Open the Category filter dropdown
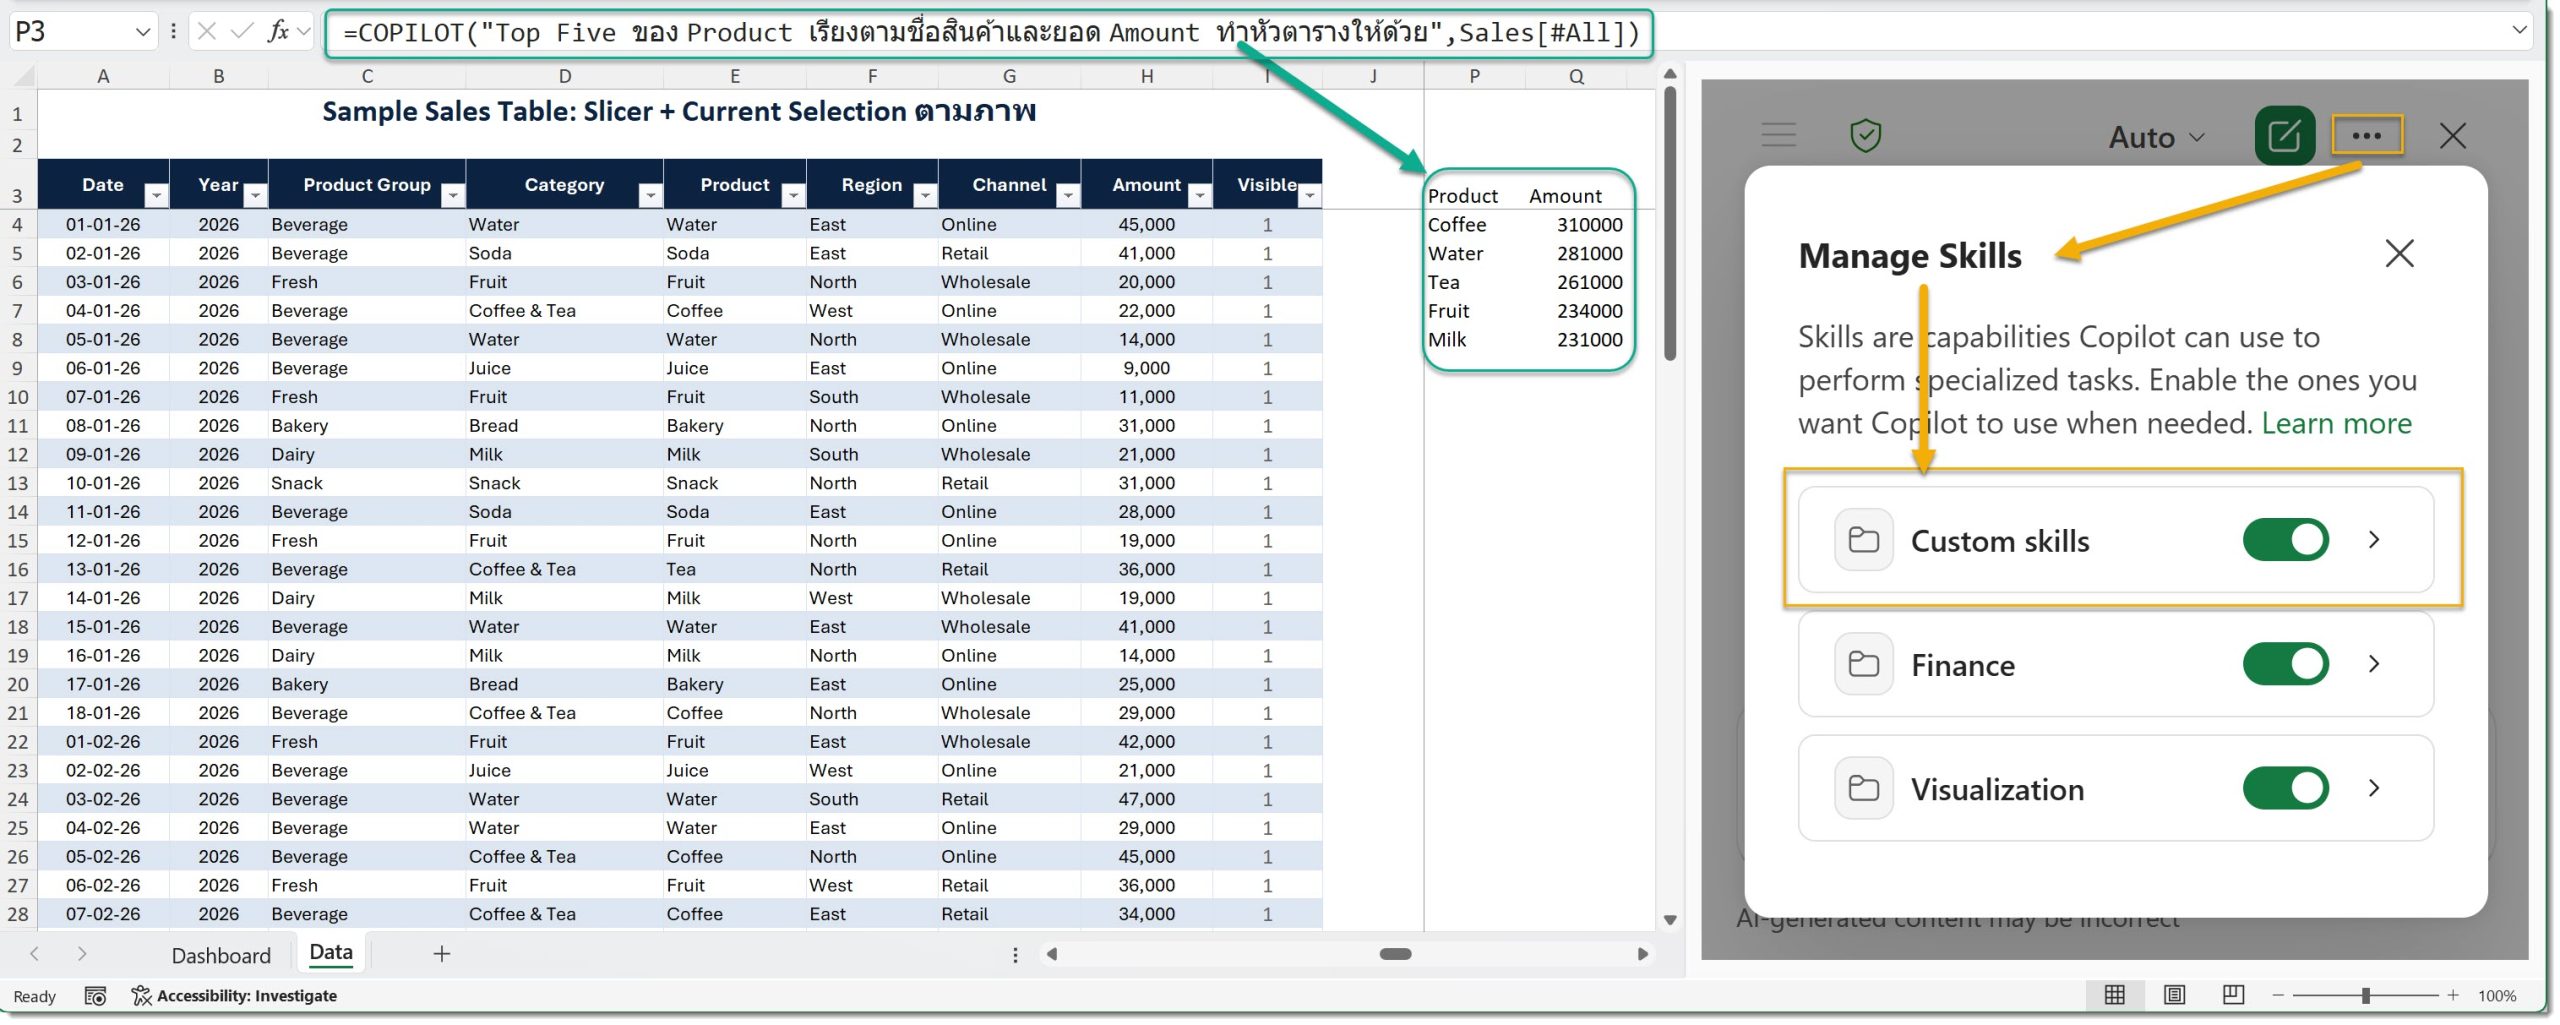This screenshot has height=1025, width=2560. [650, 195]
